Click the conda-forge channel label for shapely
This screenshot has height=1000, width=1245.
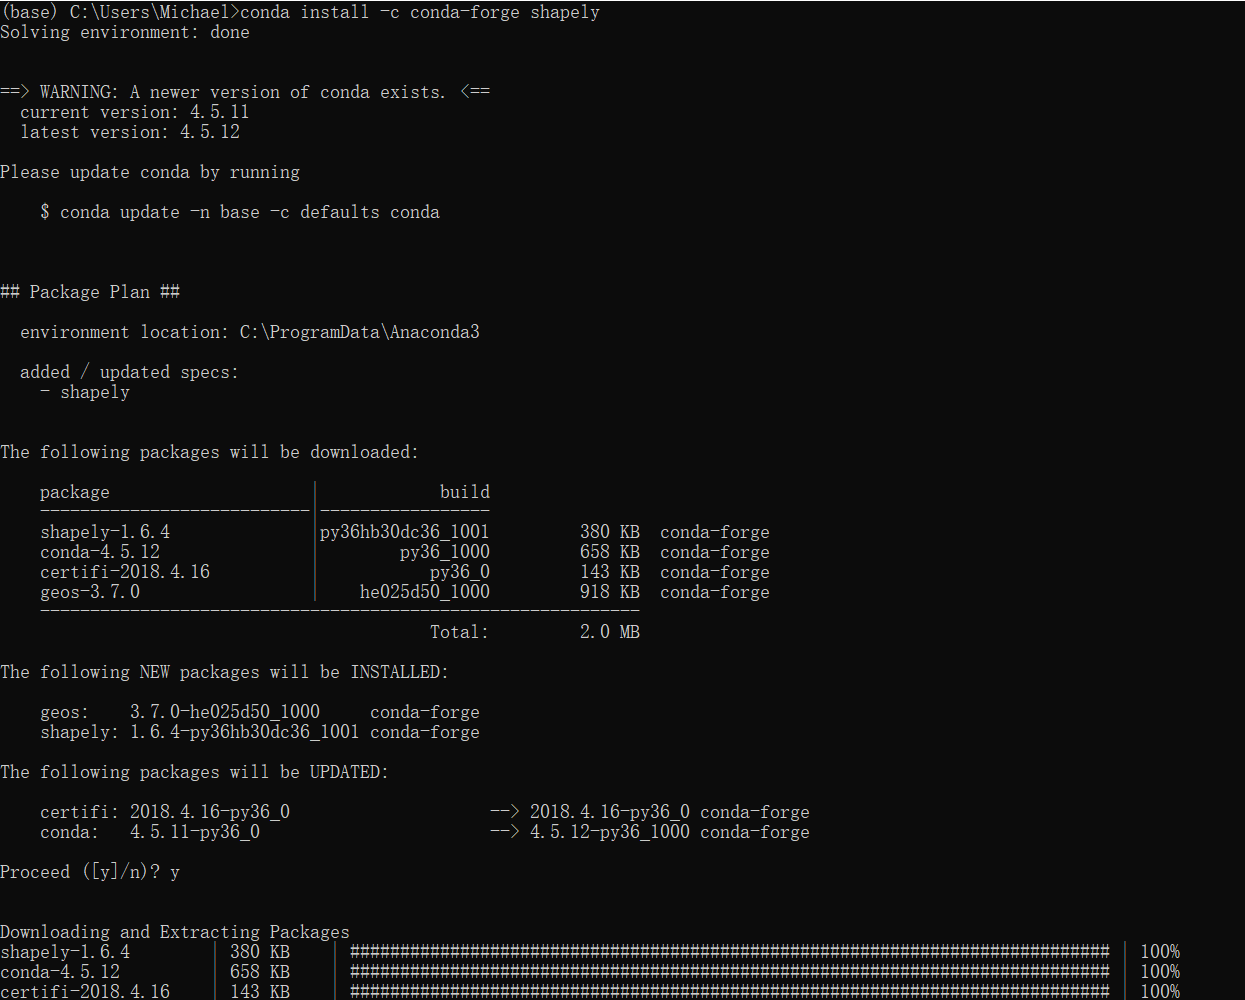tap(714, 531)
